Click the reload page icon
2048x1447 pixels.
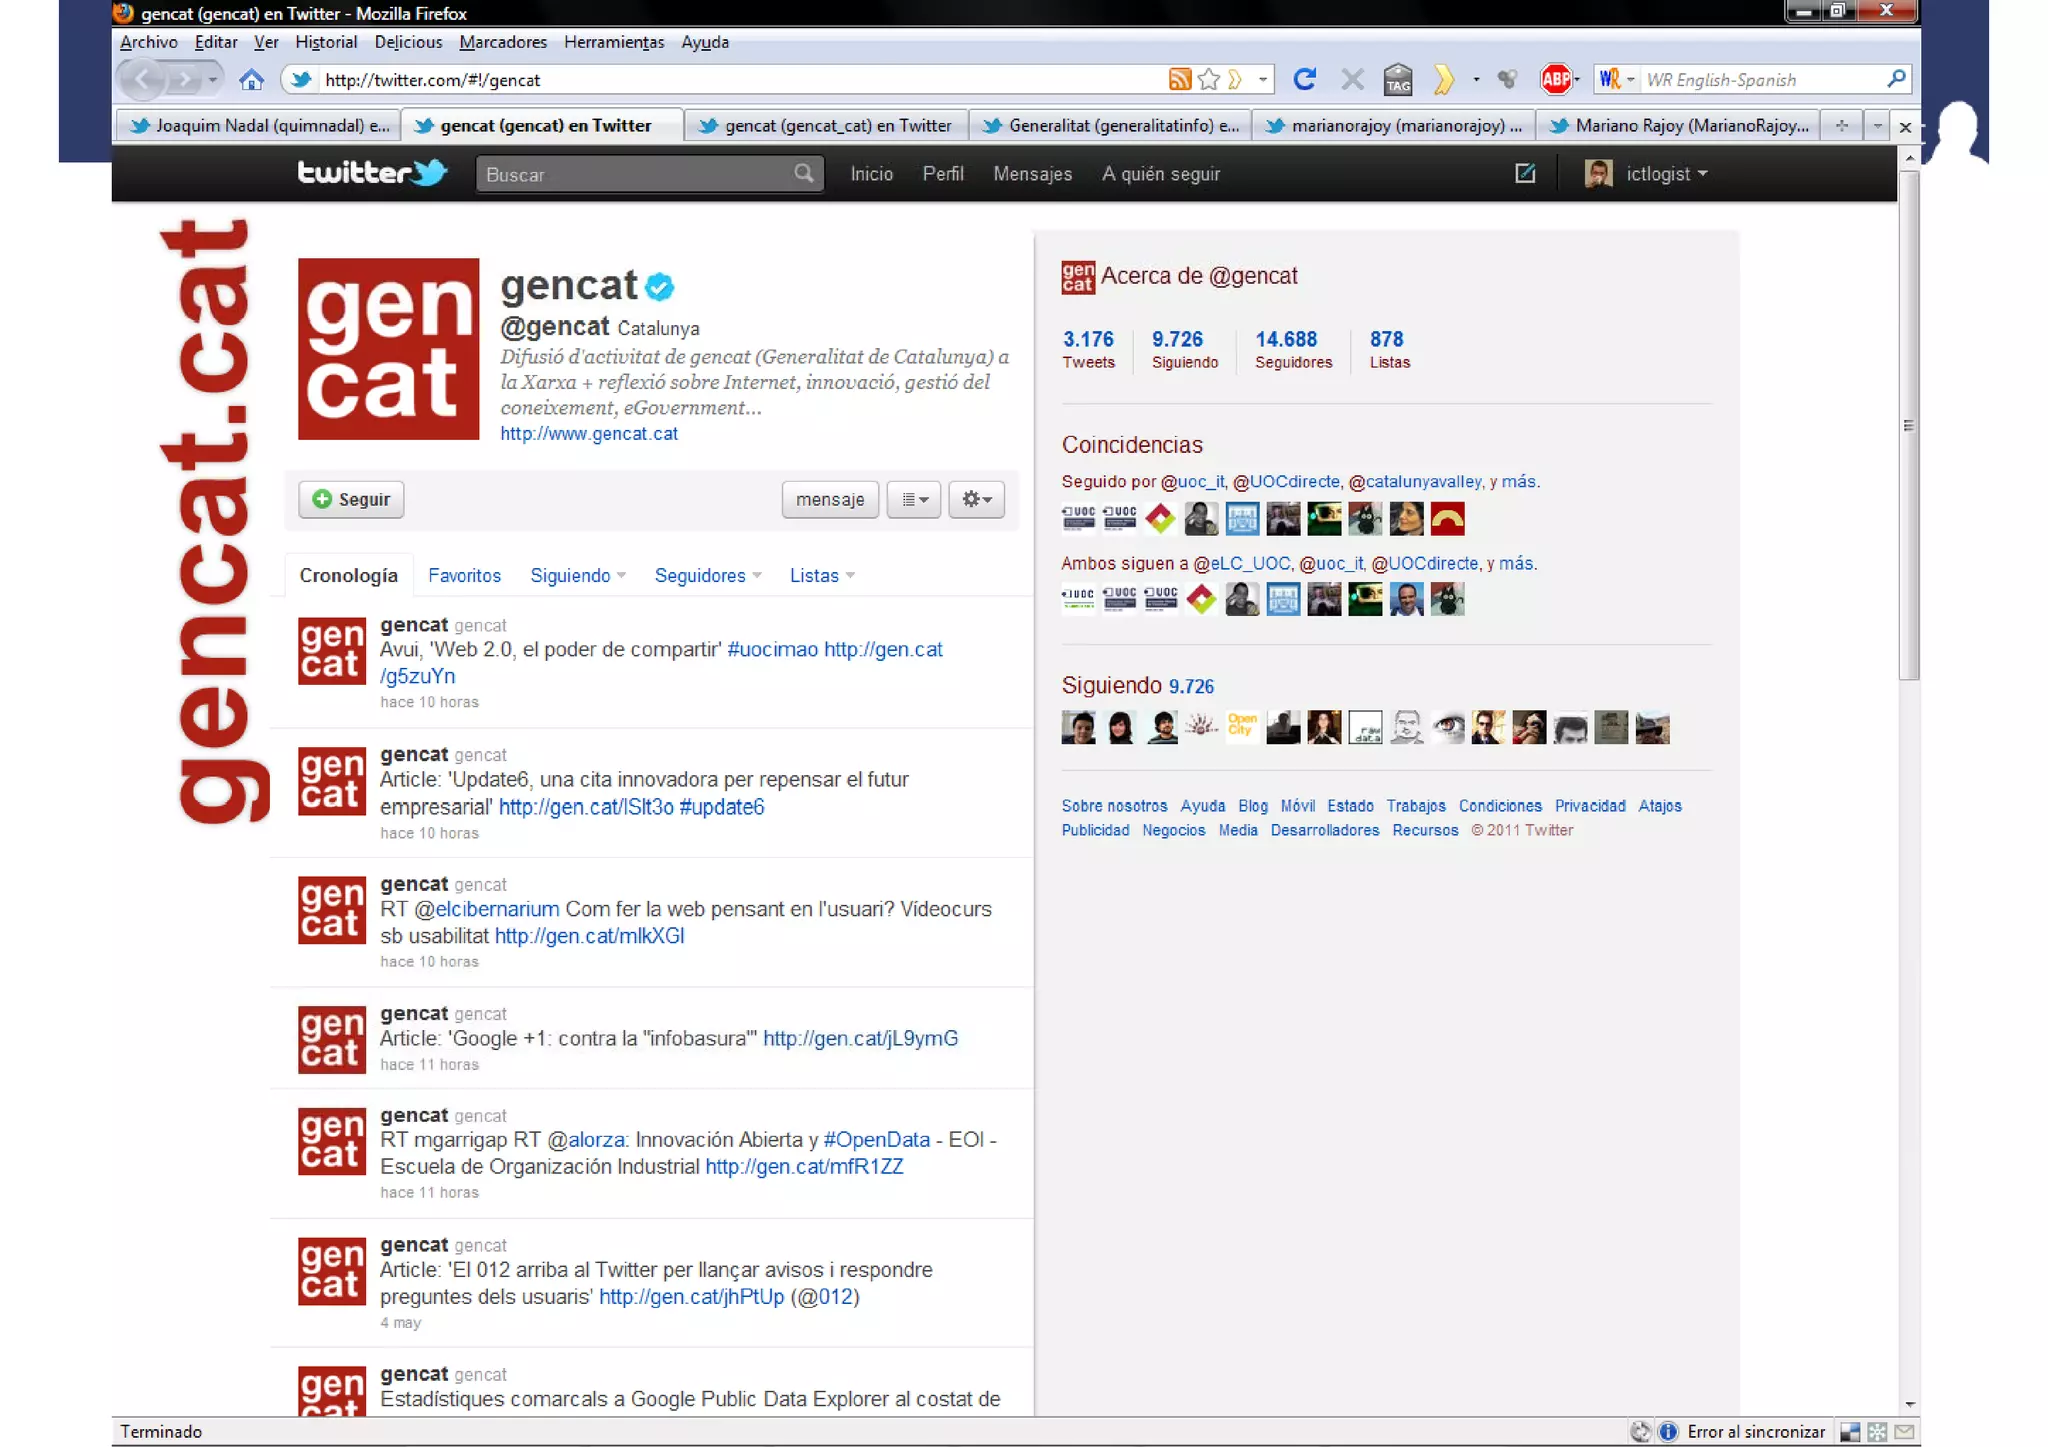[1304, 80]
